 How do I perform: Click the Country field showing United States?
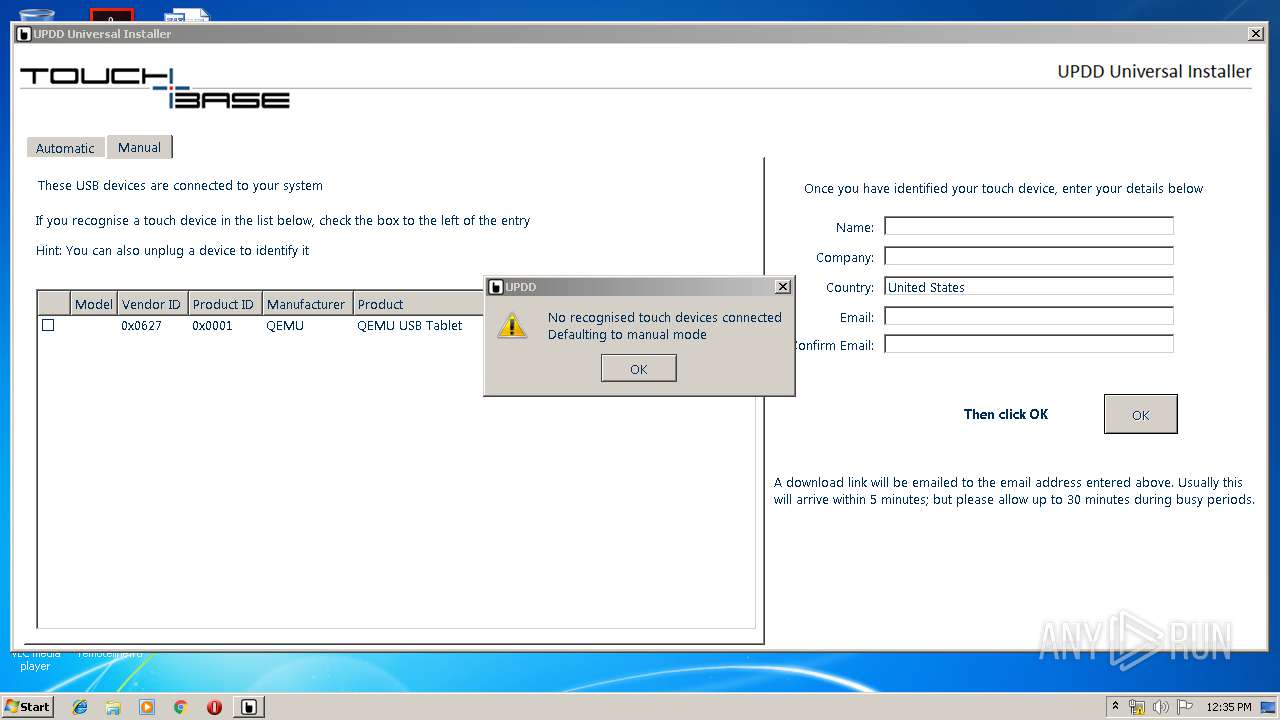(x=1028, y=286)
